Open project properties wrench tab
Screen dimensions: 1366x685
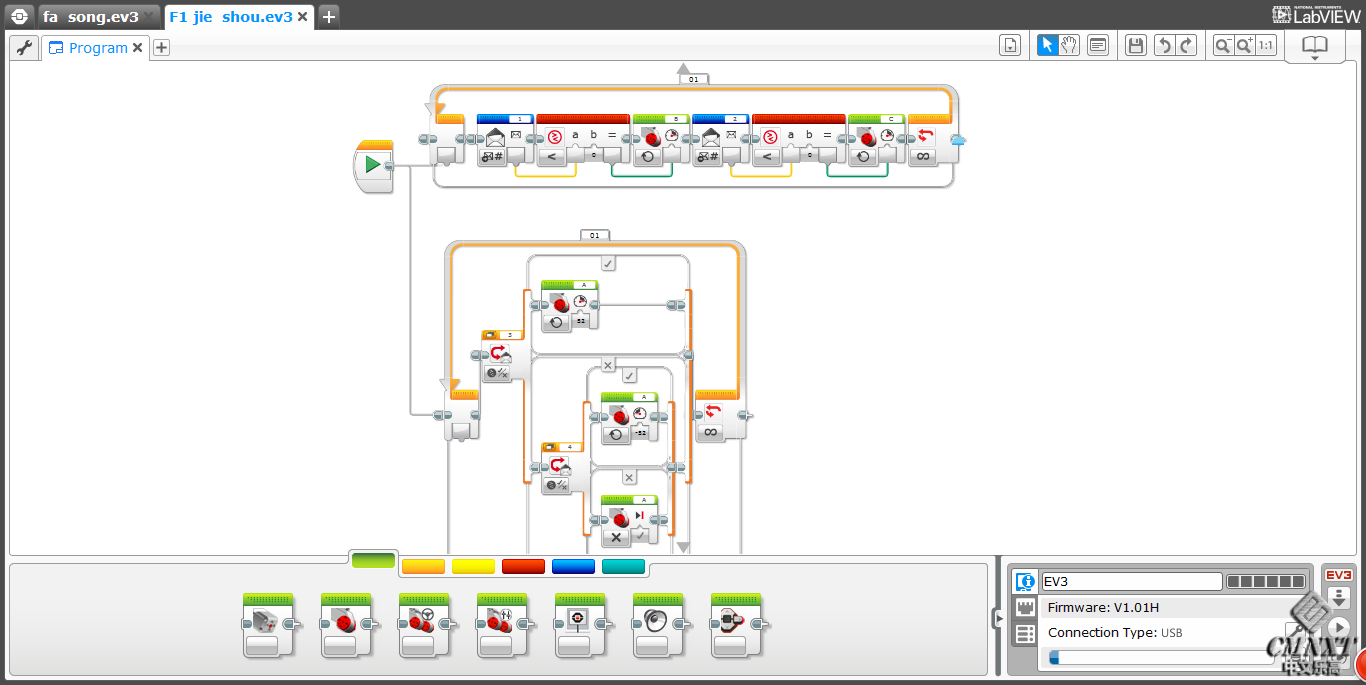[x=25, y=47]
